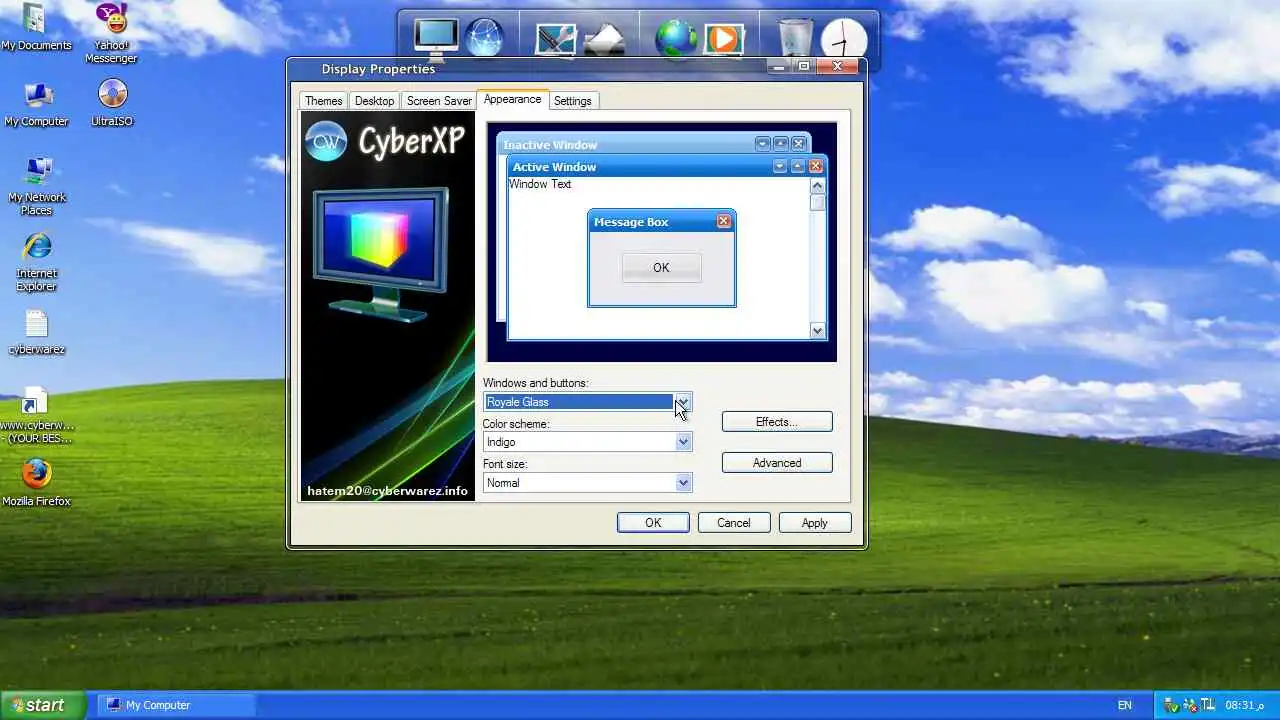This screenshot has height=720, width=1280.
Task: Launch Mozilla Firefox from desktop
Action: click(36, 482)
